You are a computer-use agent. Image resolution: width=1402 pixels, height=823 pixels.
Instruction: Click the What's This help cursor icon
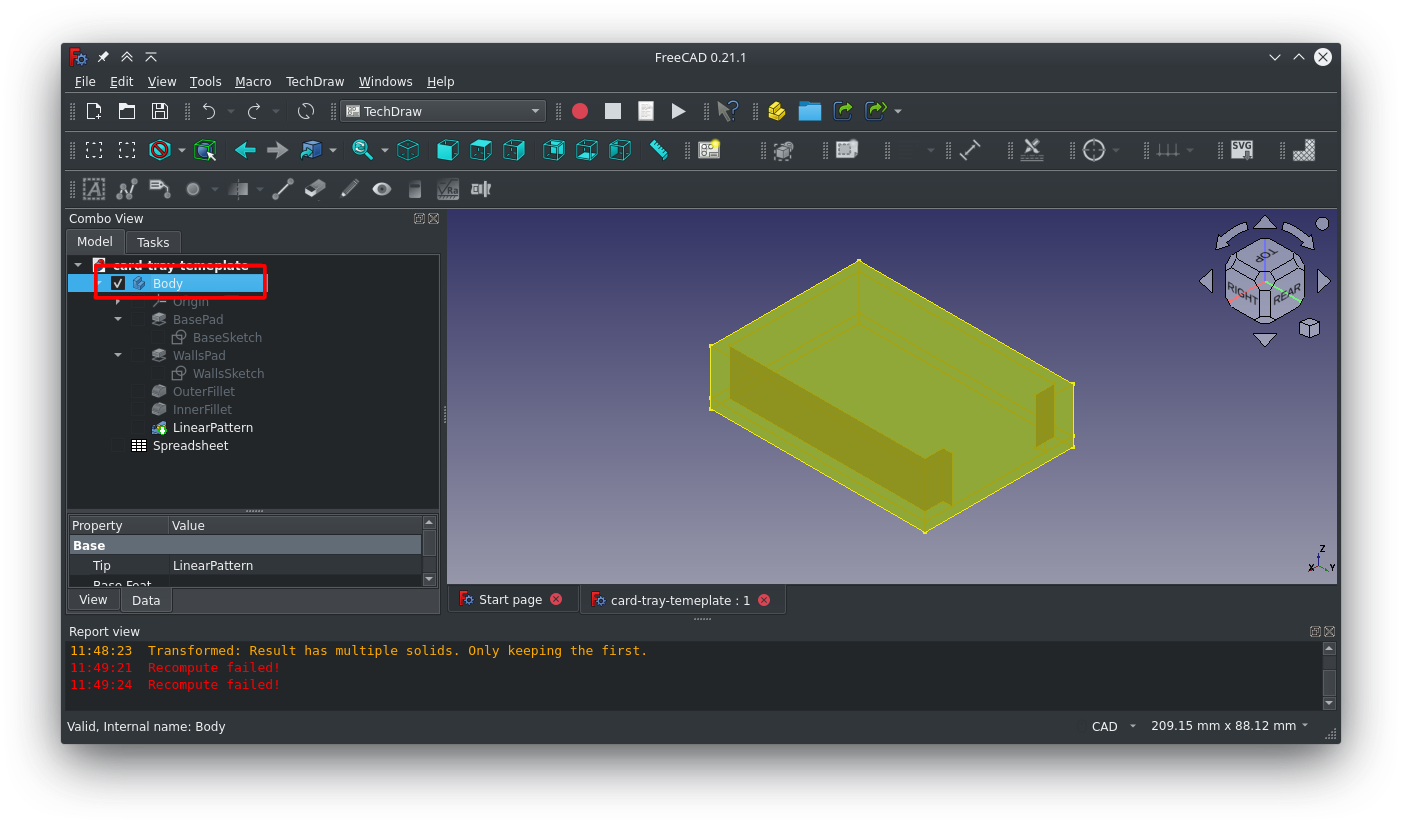tap(728, 111)
